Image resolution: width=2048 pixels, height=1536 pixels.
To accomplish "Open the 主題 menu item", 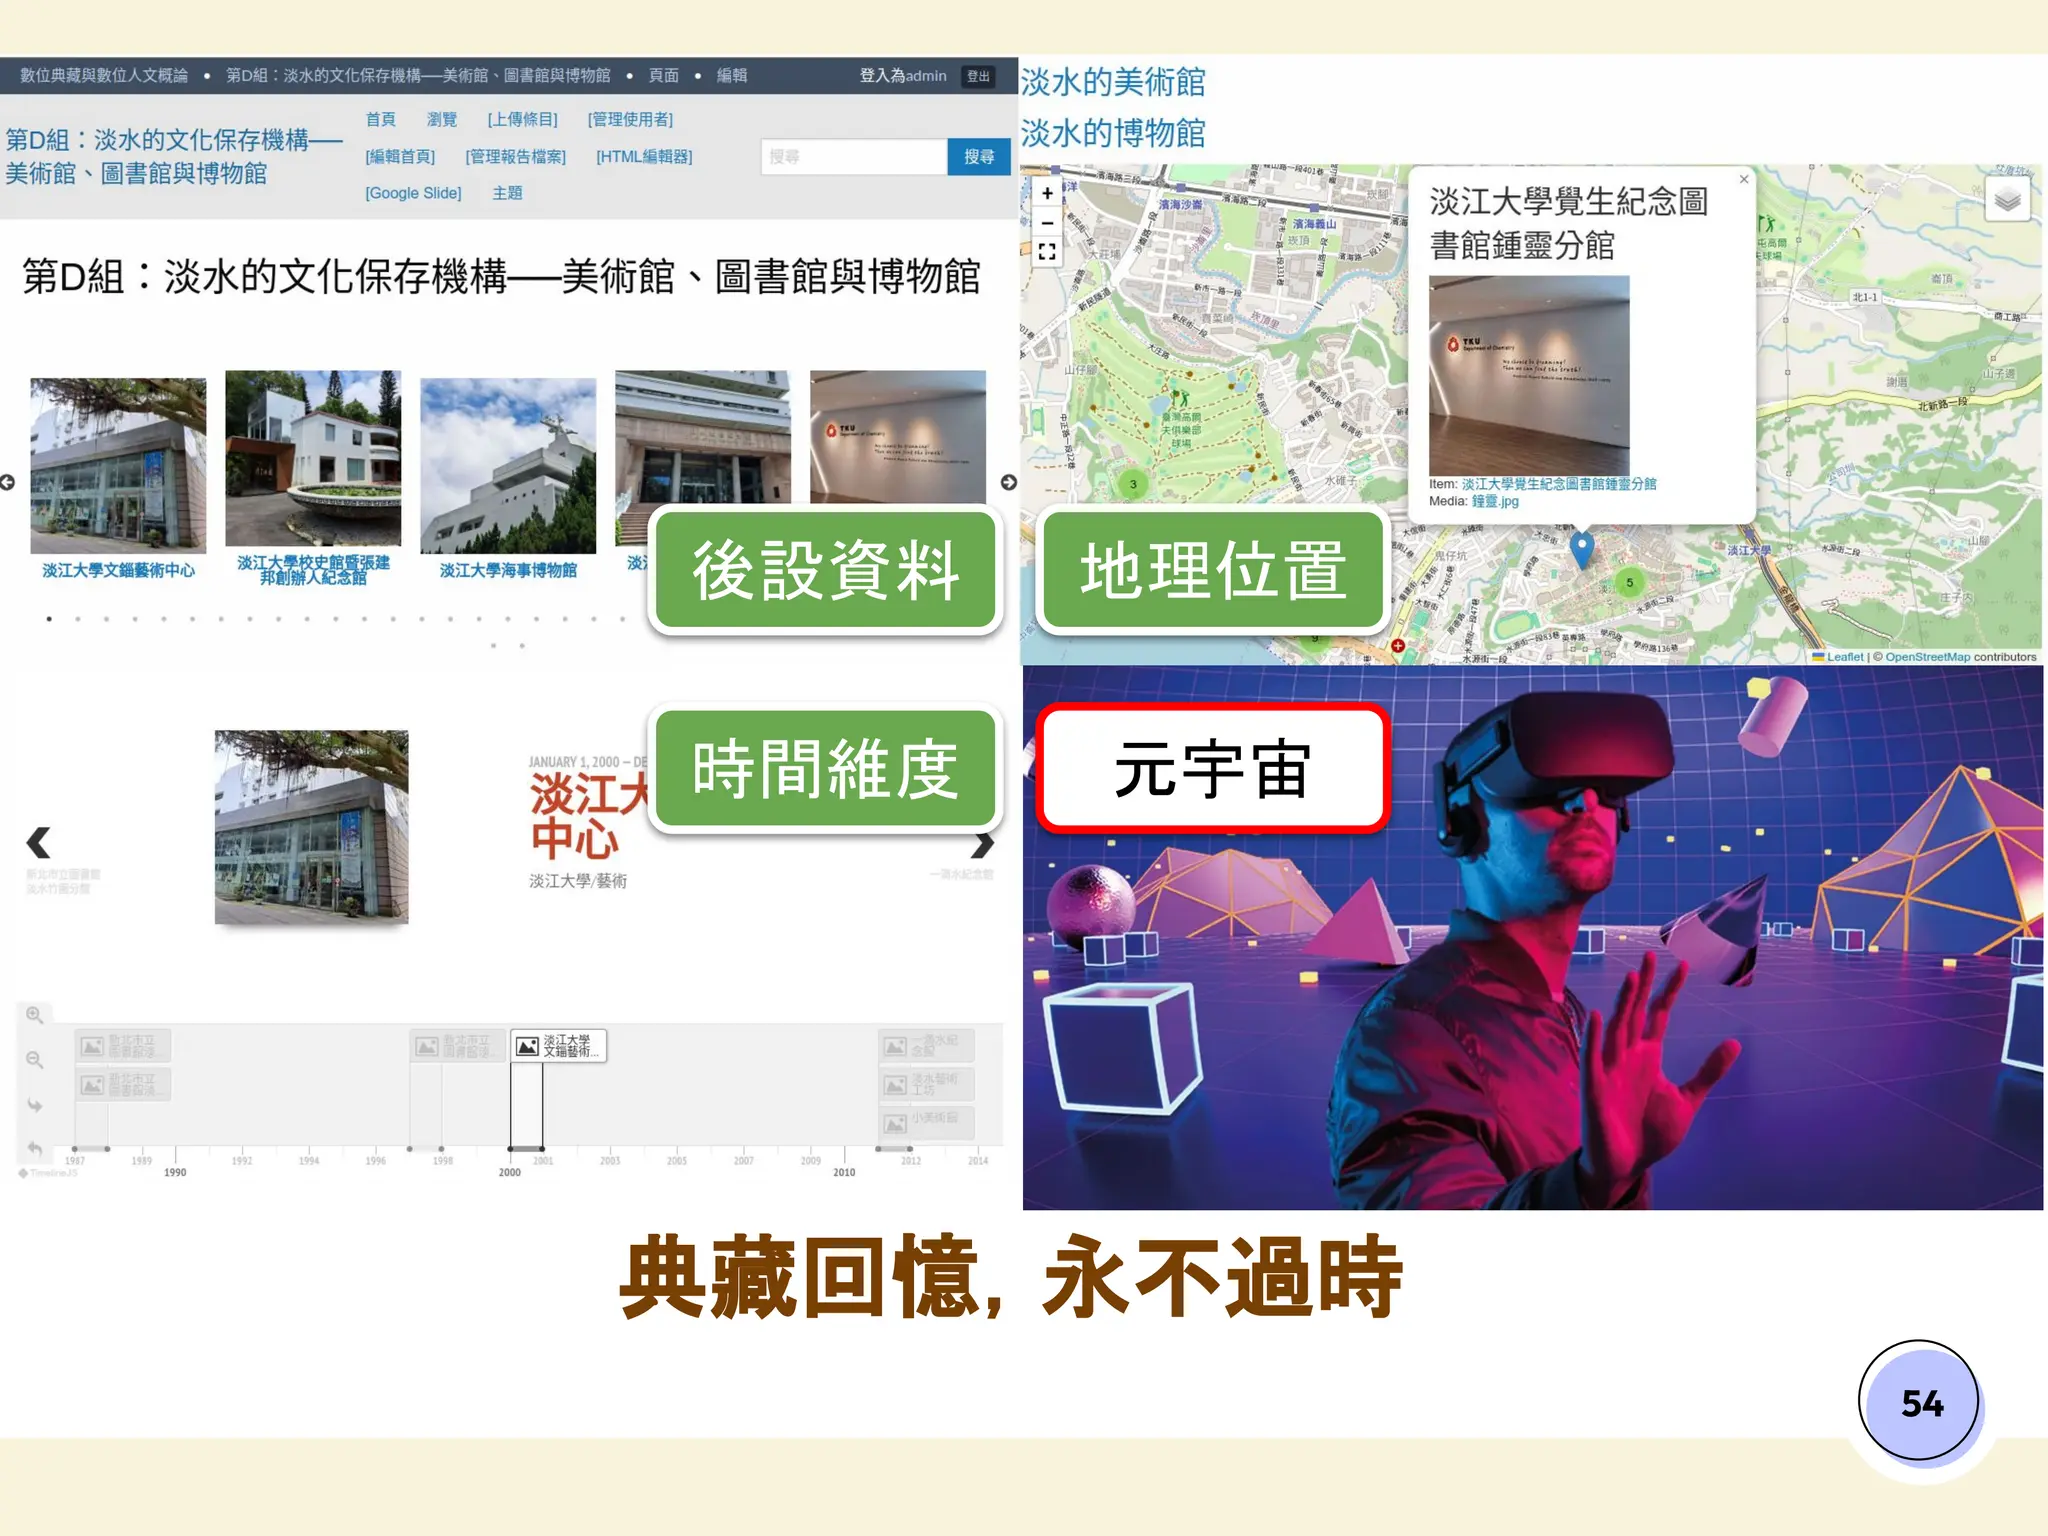I will click(x=507, y=193).
